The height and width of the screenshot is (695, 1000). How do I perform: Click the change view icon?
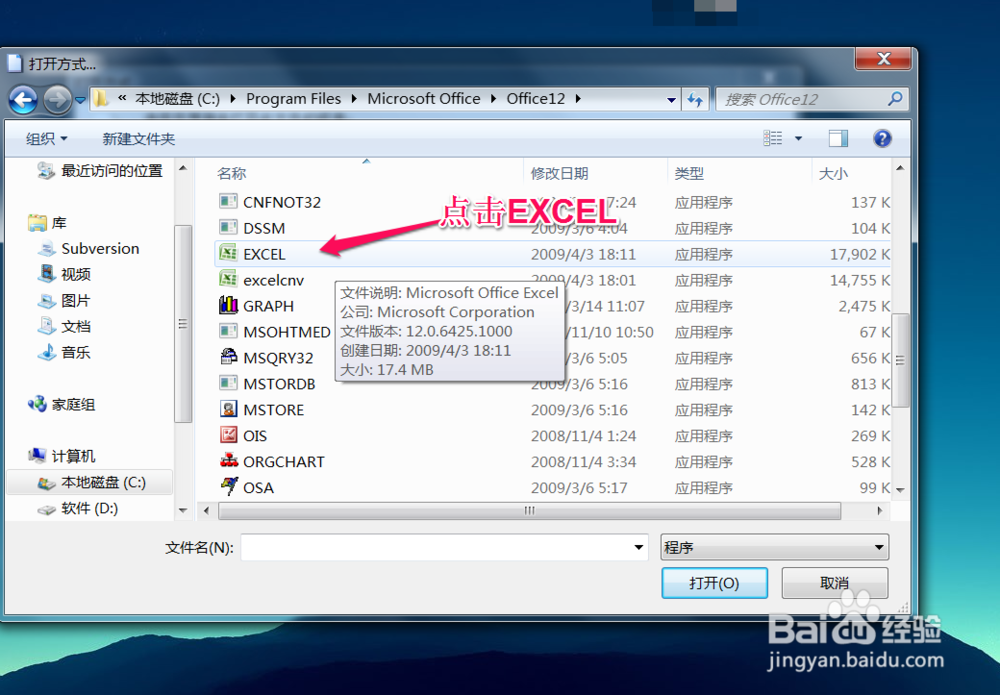(x=772, y=138)
